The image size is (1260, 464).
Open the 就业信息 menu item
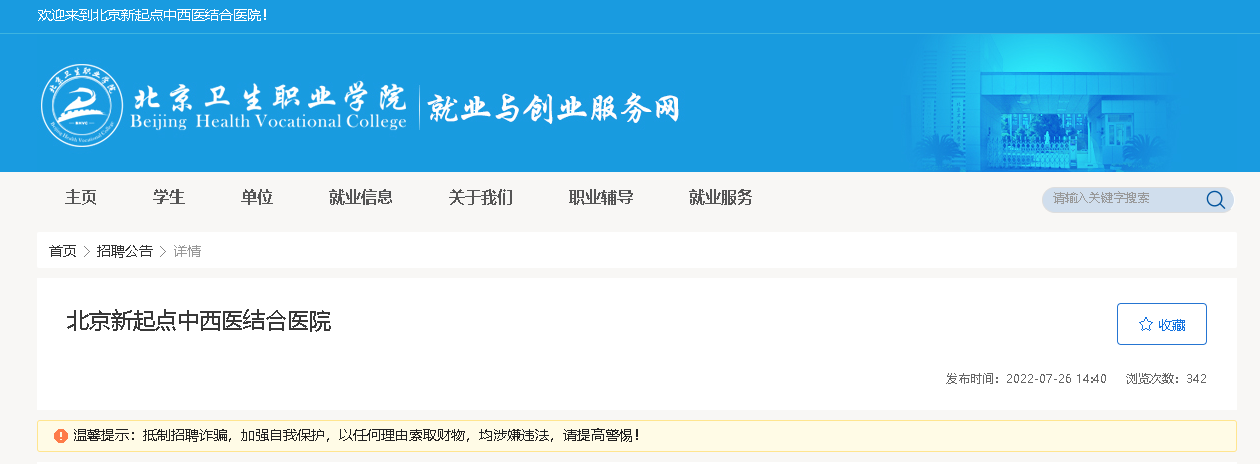tap(361, 198)
